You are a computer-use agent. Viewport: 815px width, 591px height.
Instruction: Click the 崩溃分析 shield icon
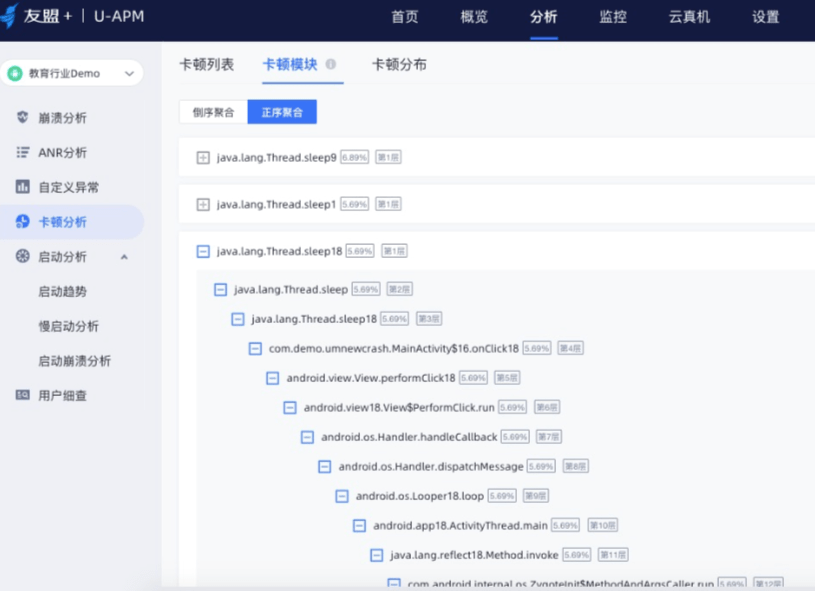22,117
